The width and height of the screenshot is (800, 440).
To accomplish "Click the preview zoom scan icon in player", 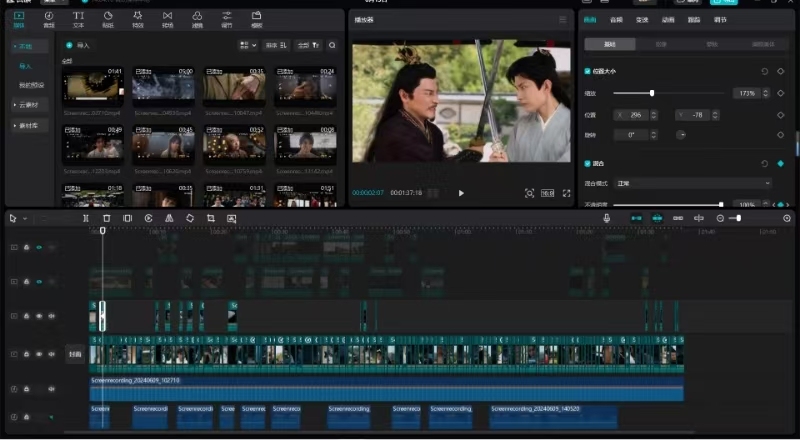I will (x=530, y=193).
